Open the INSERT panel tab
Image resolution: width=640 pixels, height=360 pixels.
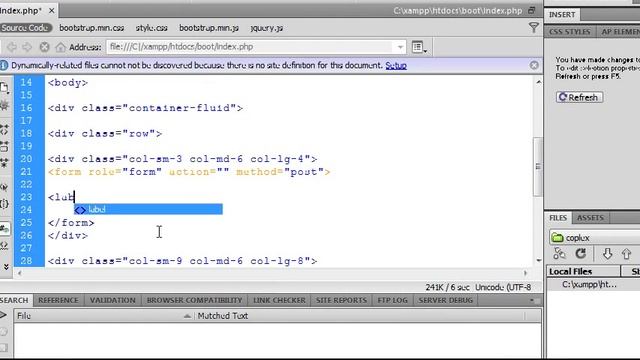562,15
